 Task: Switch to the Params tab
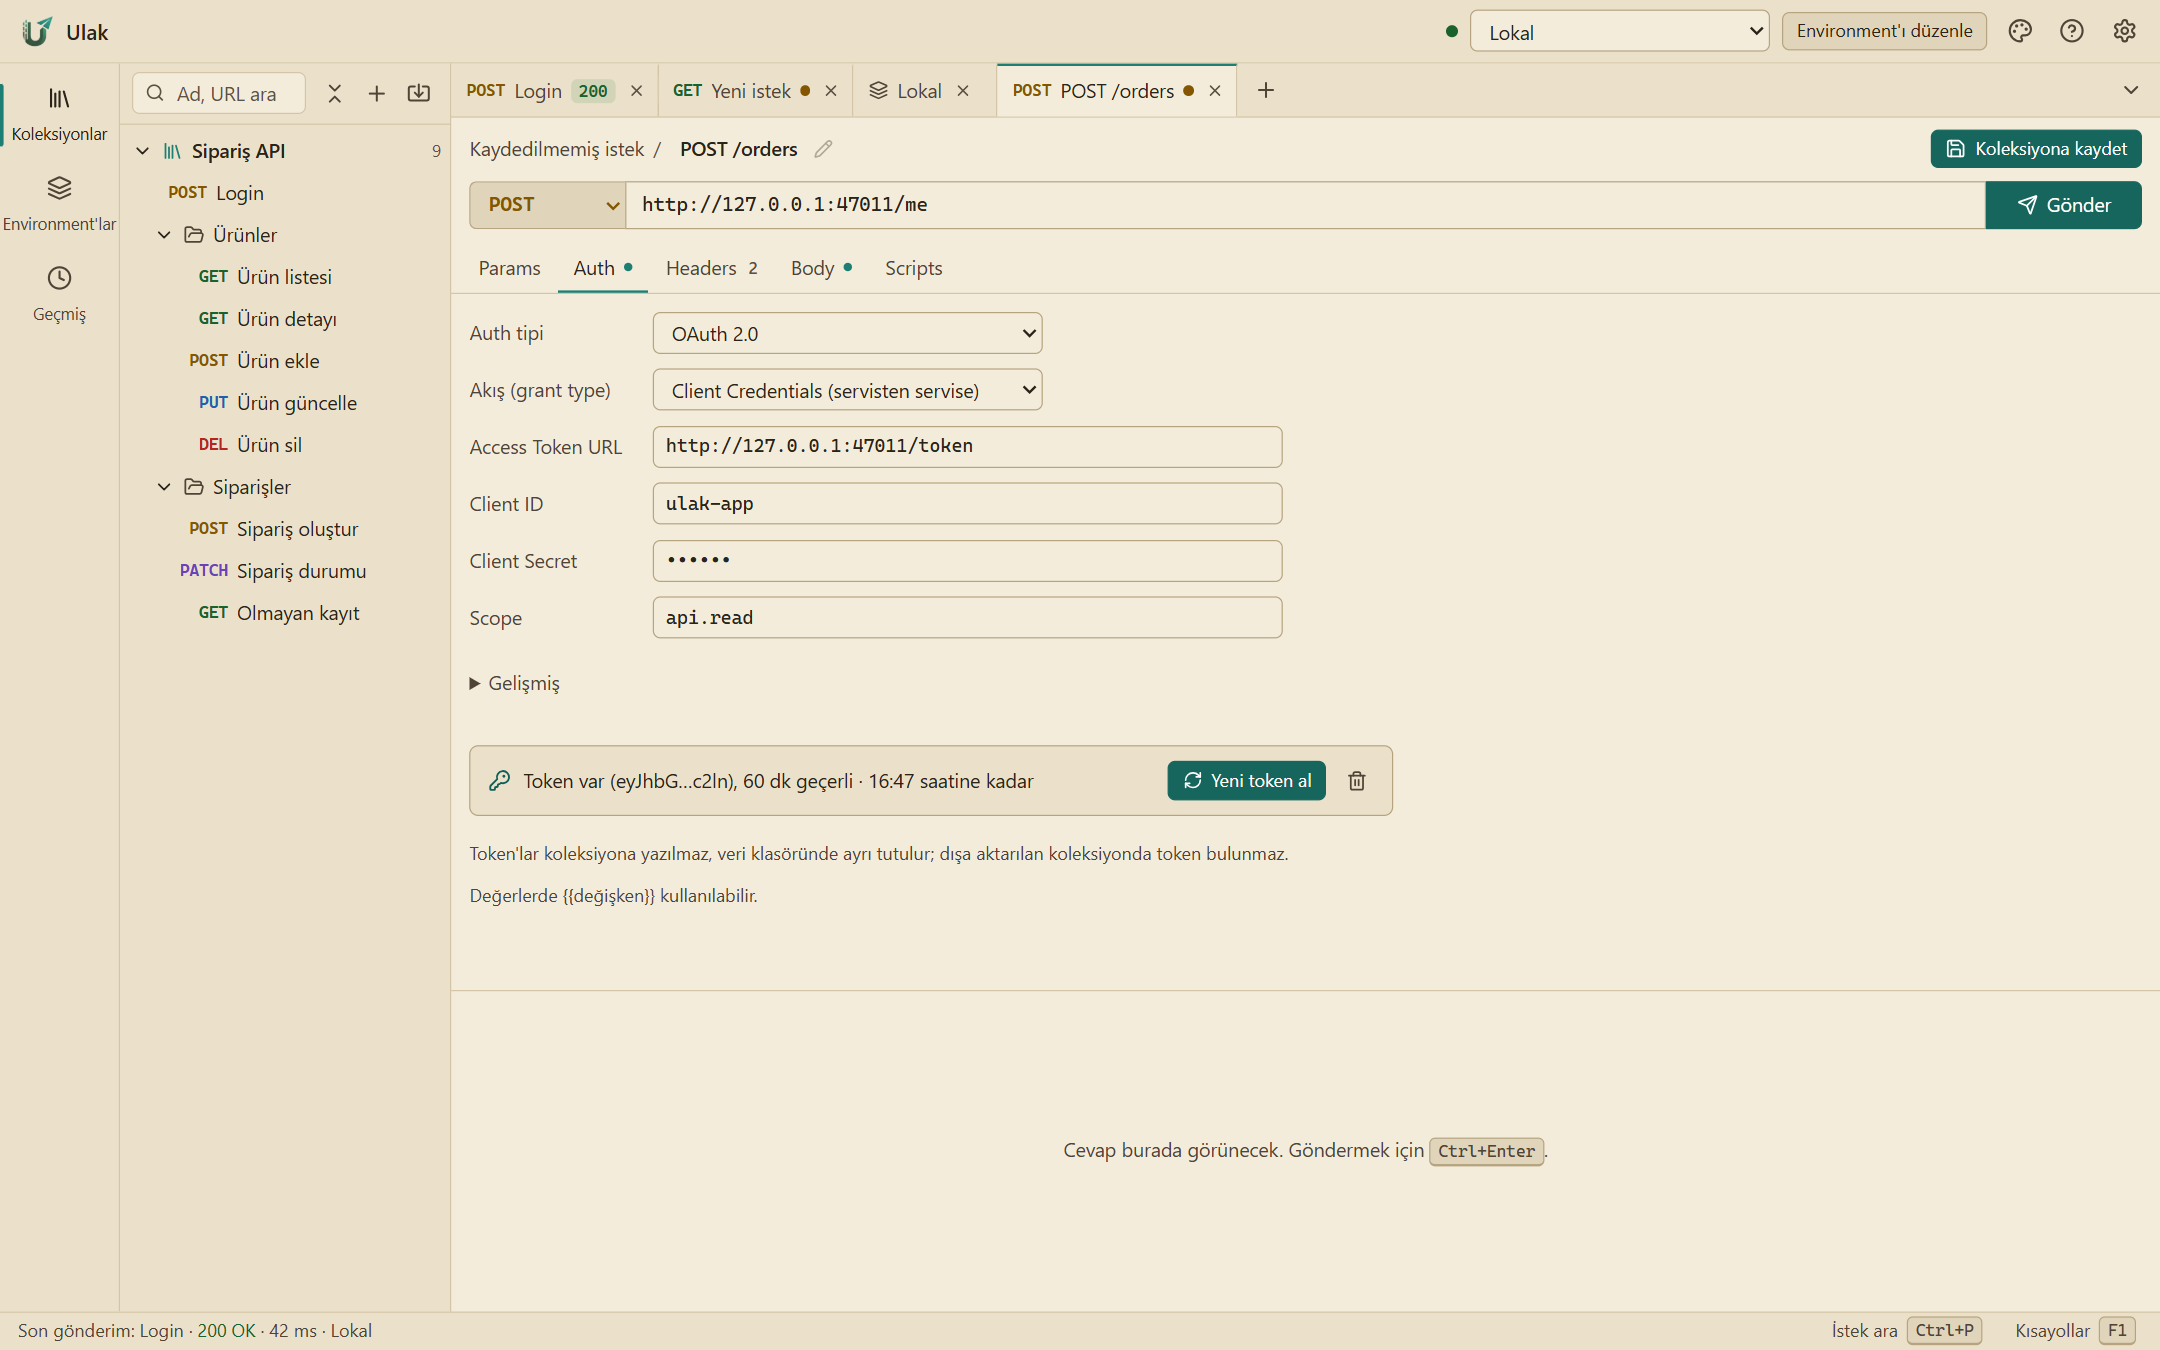coord(509,268)
